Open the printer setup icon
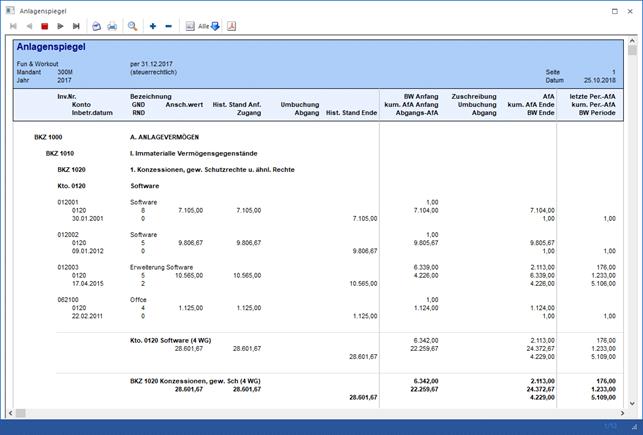 97,26
